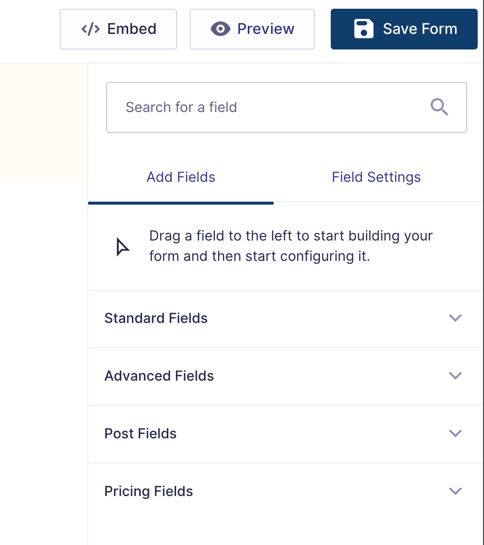Screen dimensions: 484x545
Task: Expand Post Fields using its chevron
Action: coord(455,433)
